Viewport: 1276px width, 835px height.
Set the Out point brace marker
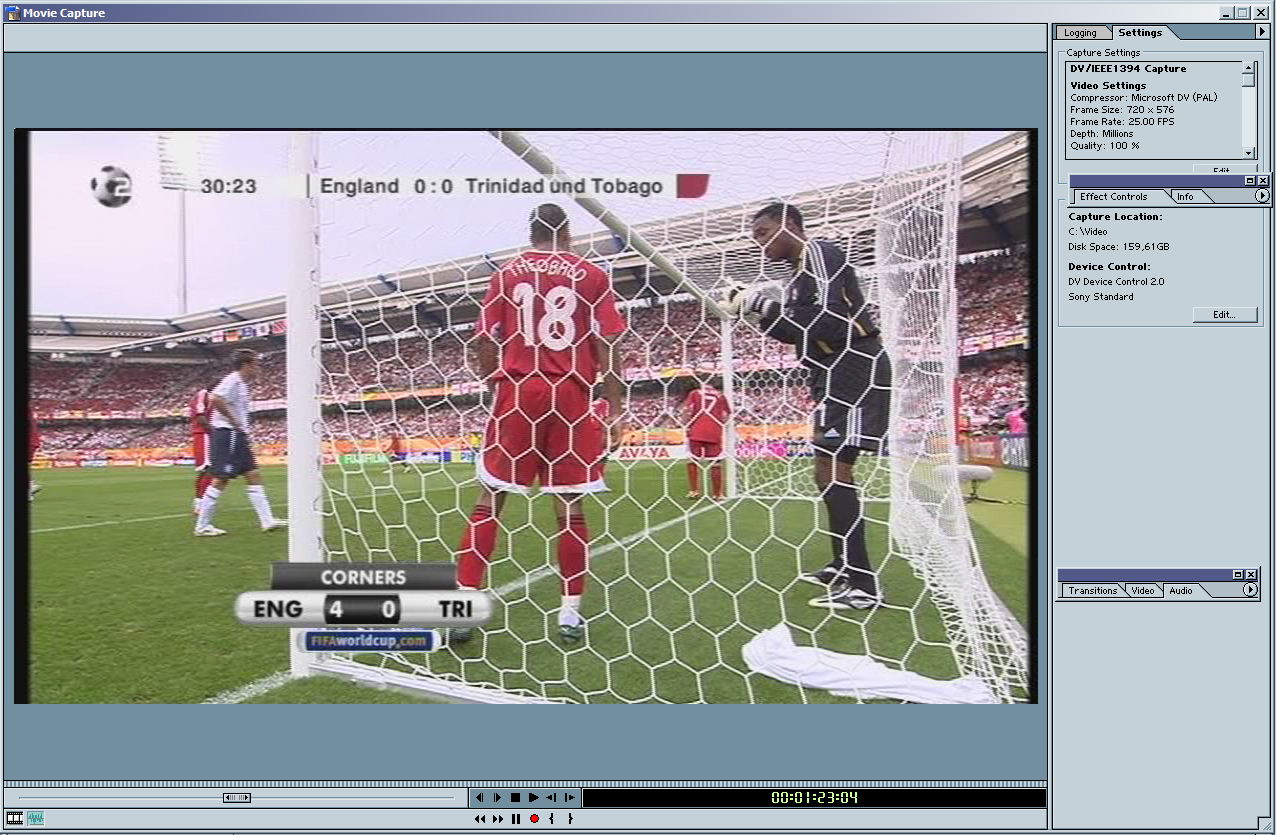point(570,819)
